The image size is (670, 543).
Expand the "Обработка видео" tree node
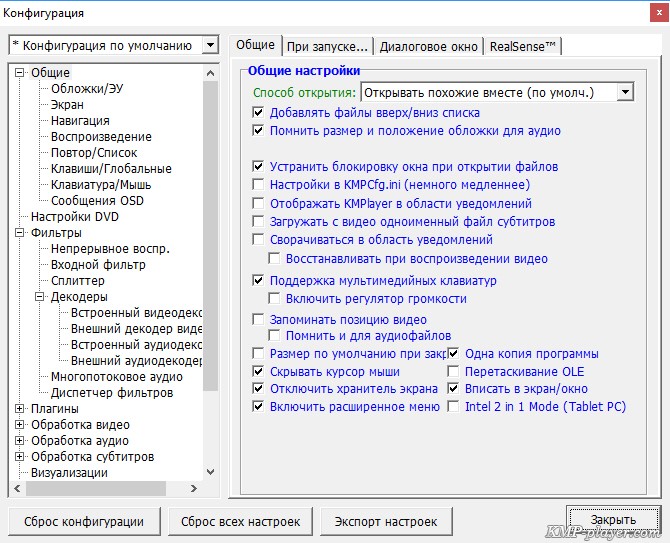(19, 425)
